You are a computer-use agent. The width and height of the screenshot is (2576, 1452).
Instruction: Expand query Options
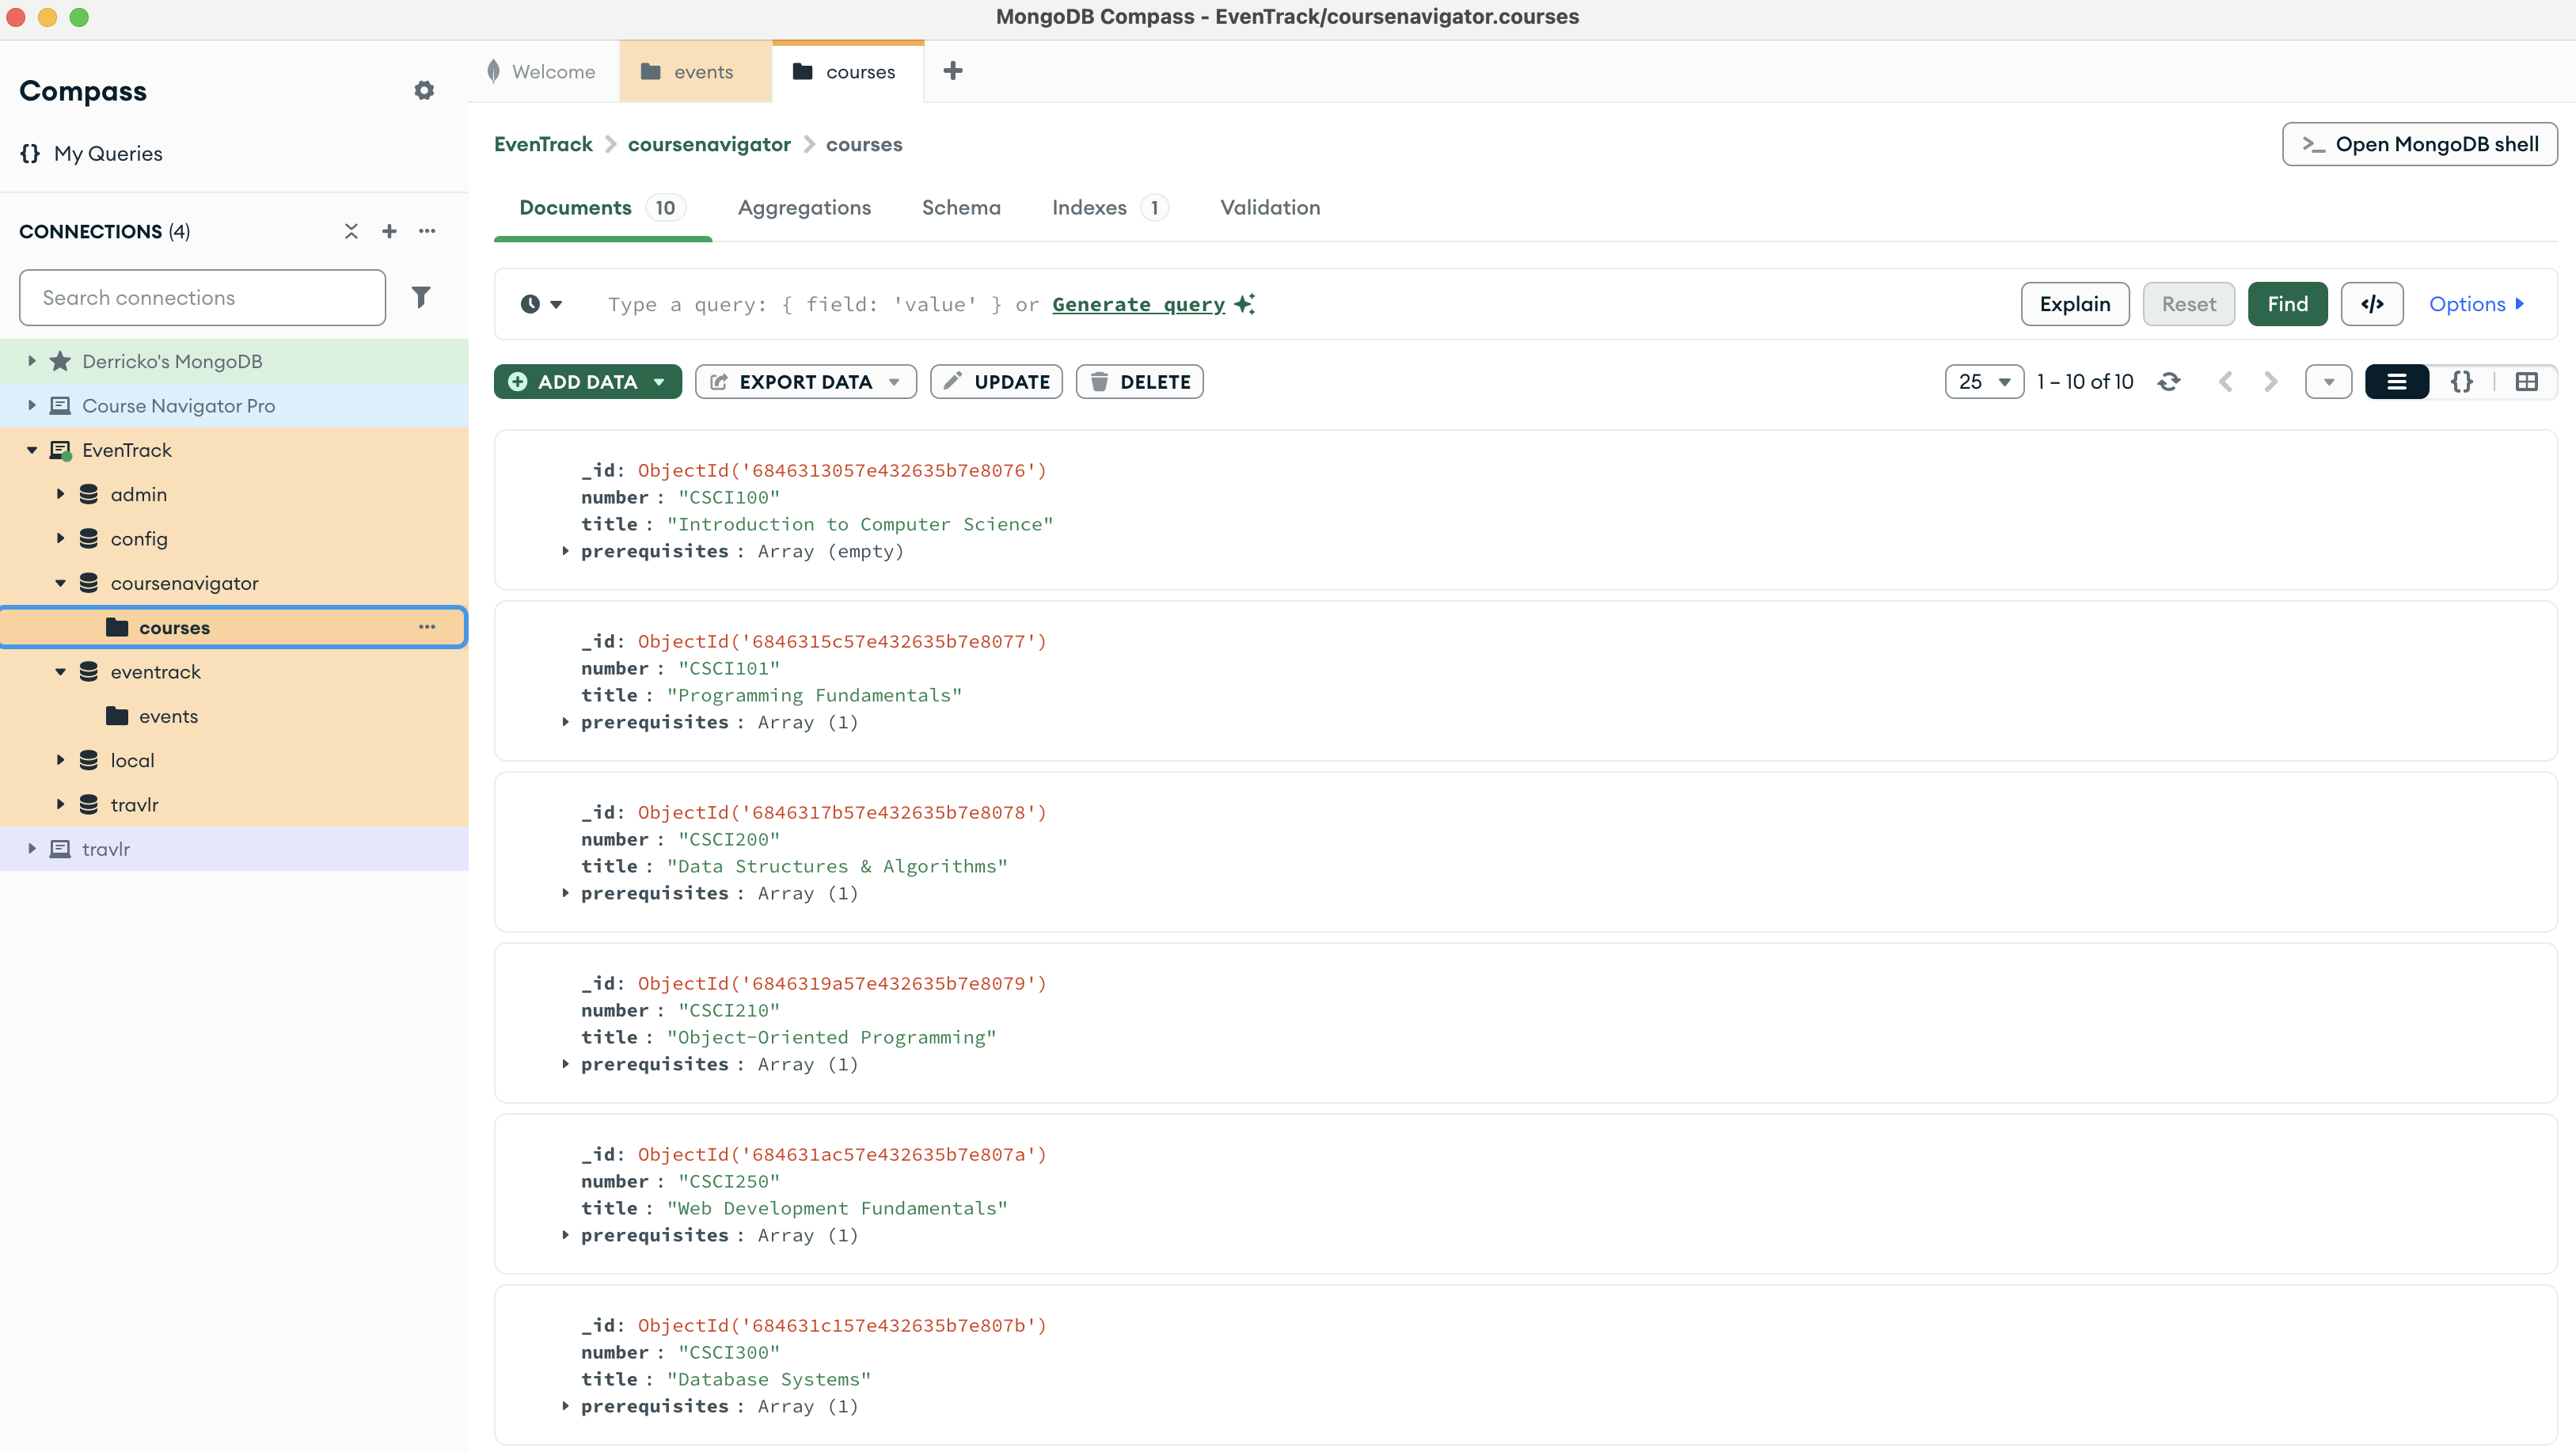coord(2477,304)
